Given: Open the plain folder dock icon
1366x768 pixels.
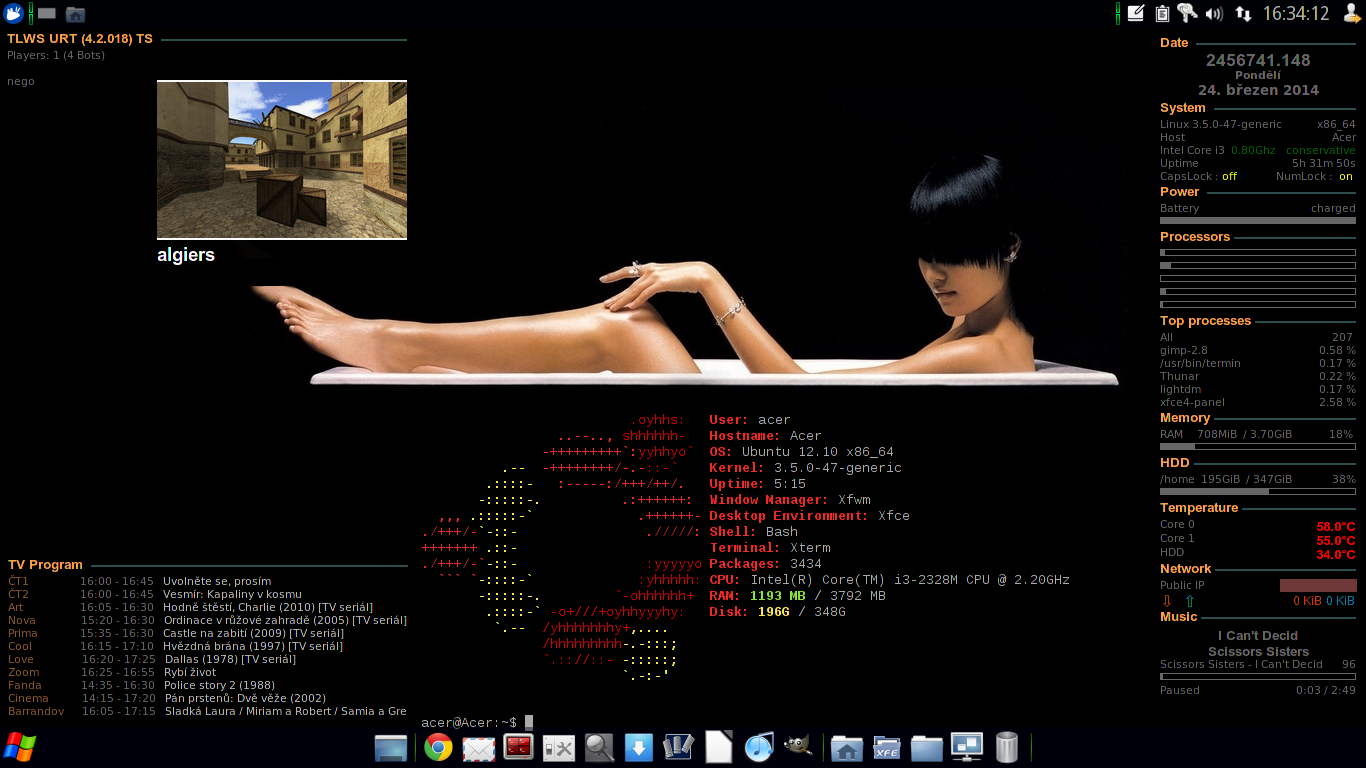Looking at the screenshot, I should click(927, 748).
